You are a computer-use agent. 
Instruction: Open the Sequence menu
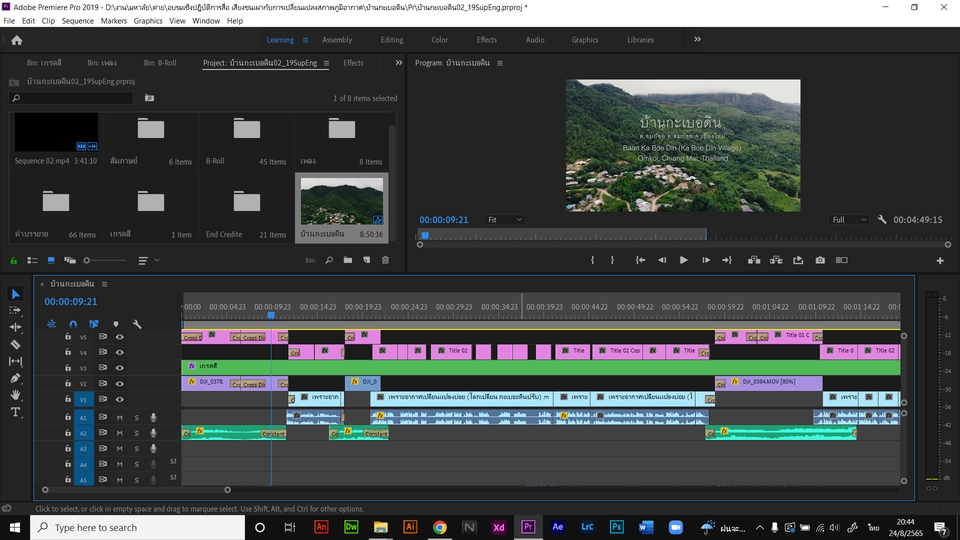[x=77, y=20]
